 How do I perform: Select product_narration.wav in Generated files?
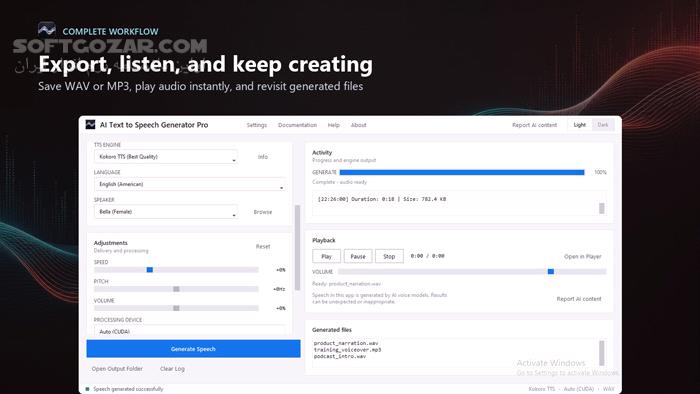tap(346, 343)
